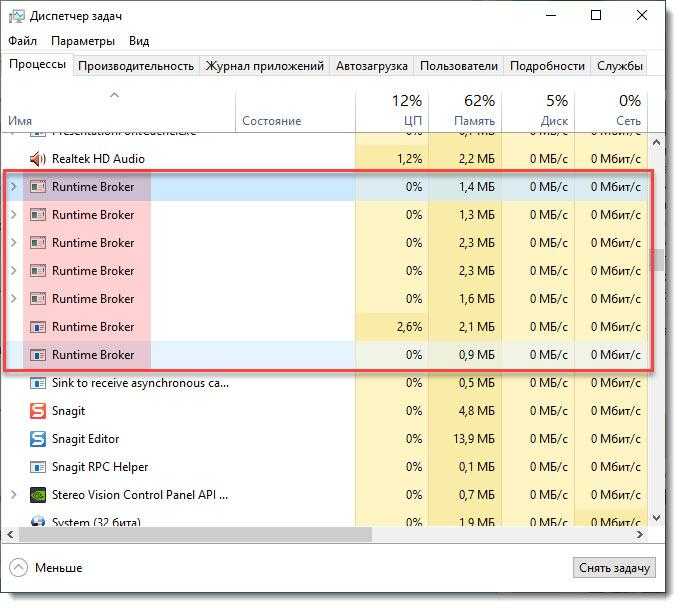
Task: Click the 1,2% CPU value of Realtek
Action: pos(409,159)
